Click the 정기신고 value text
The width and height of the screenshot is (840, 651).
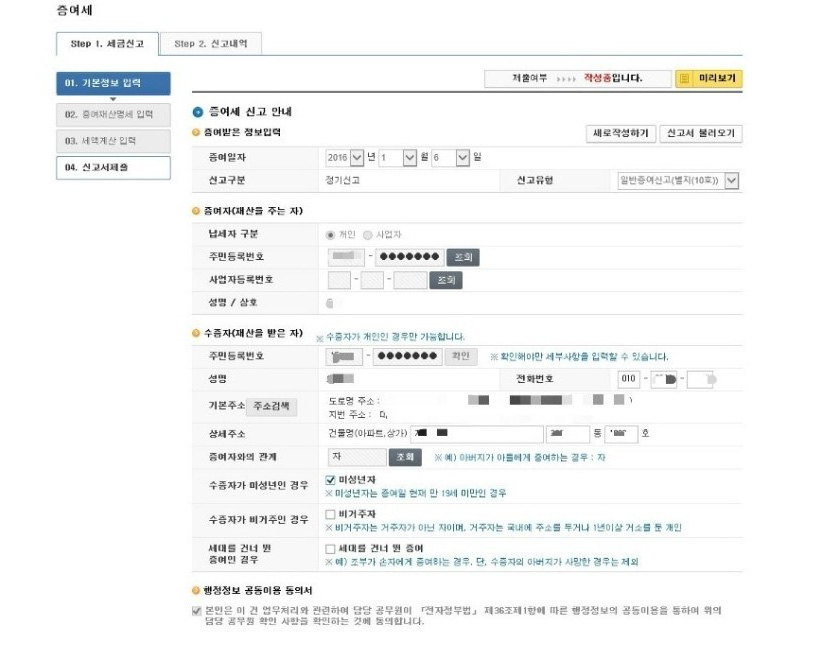(x=342, y=181)
